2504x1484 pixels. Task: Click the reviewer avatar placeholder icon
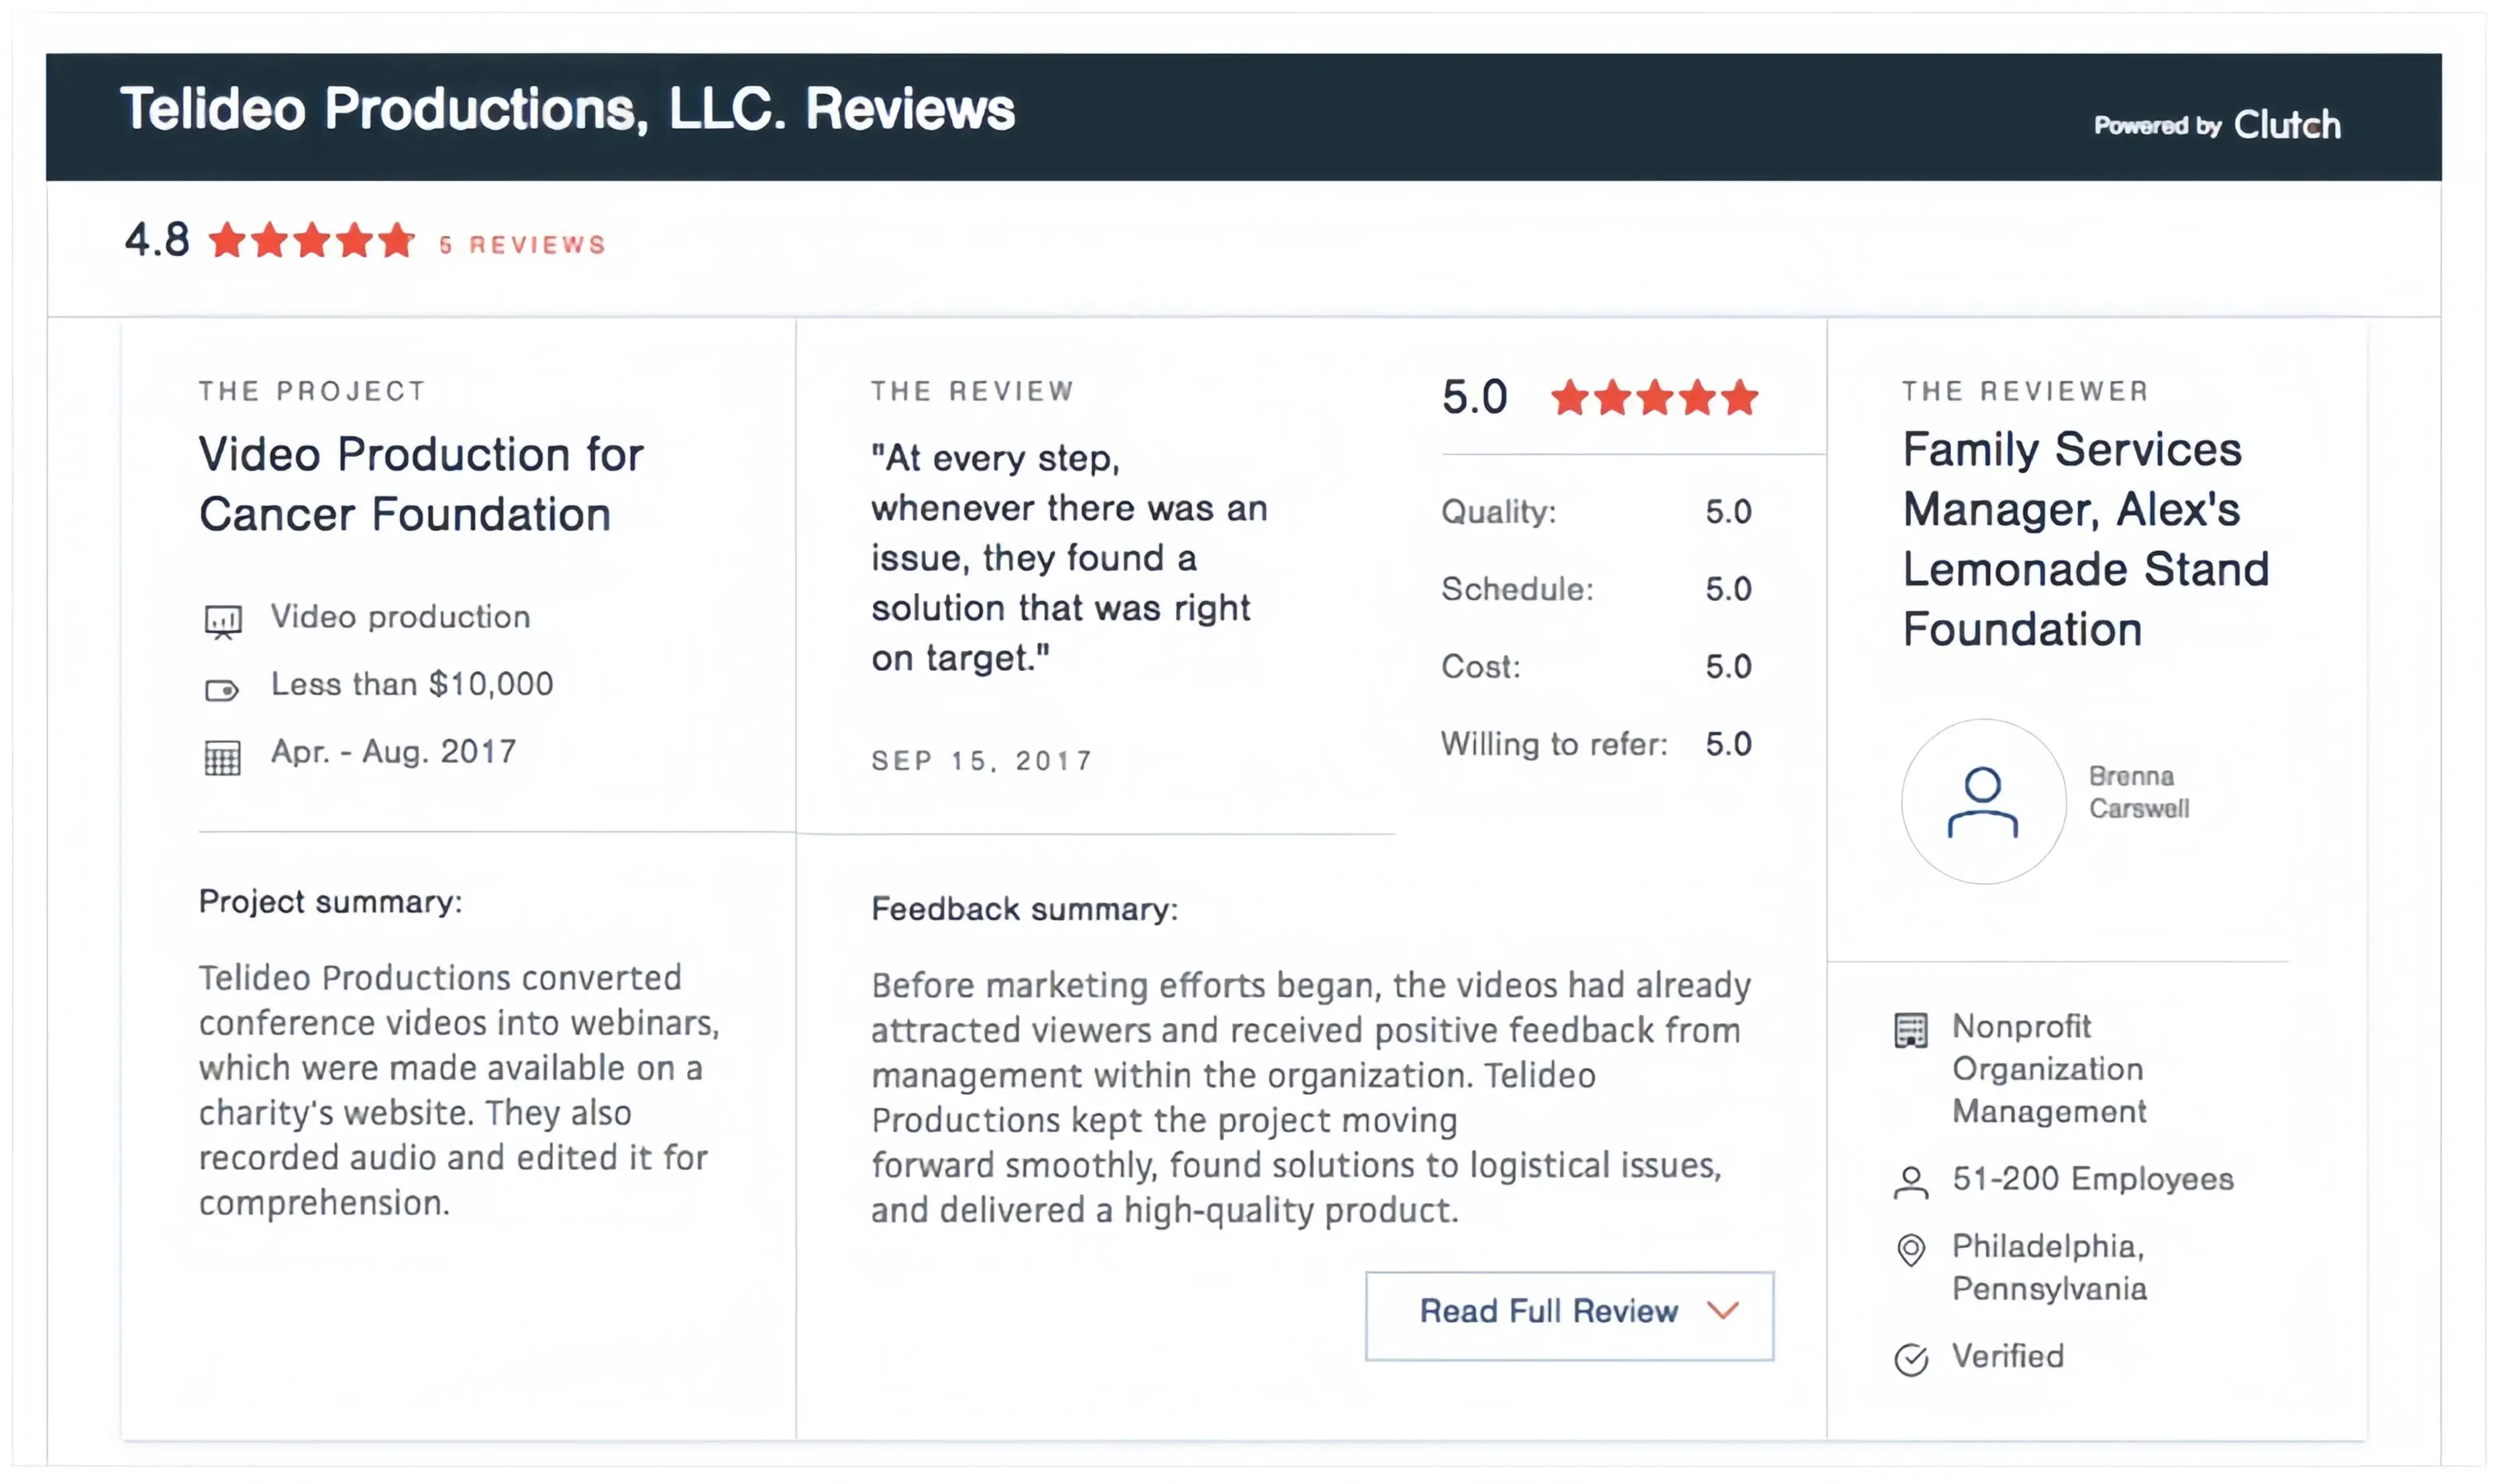tap(1983, 802)
